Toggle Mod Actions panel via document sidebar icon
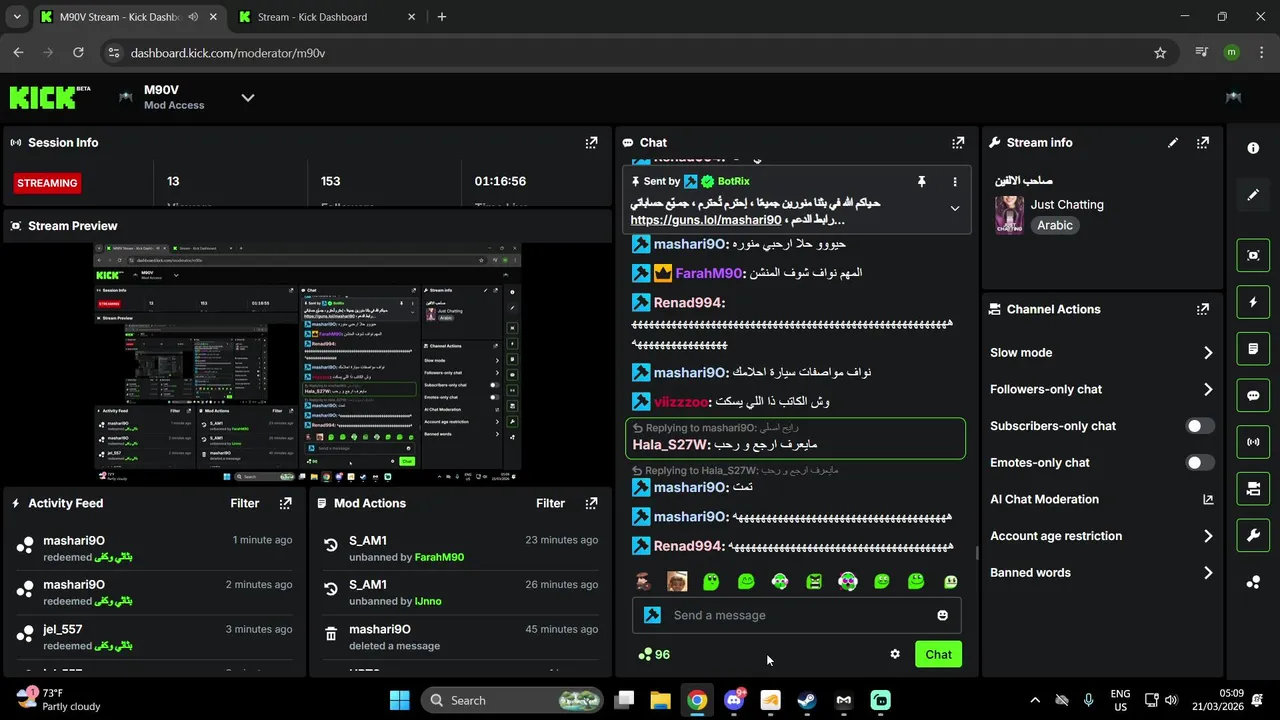 (x=1253, y=349)
